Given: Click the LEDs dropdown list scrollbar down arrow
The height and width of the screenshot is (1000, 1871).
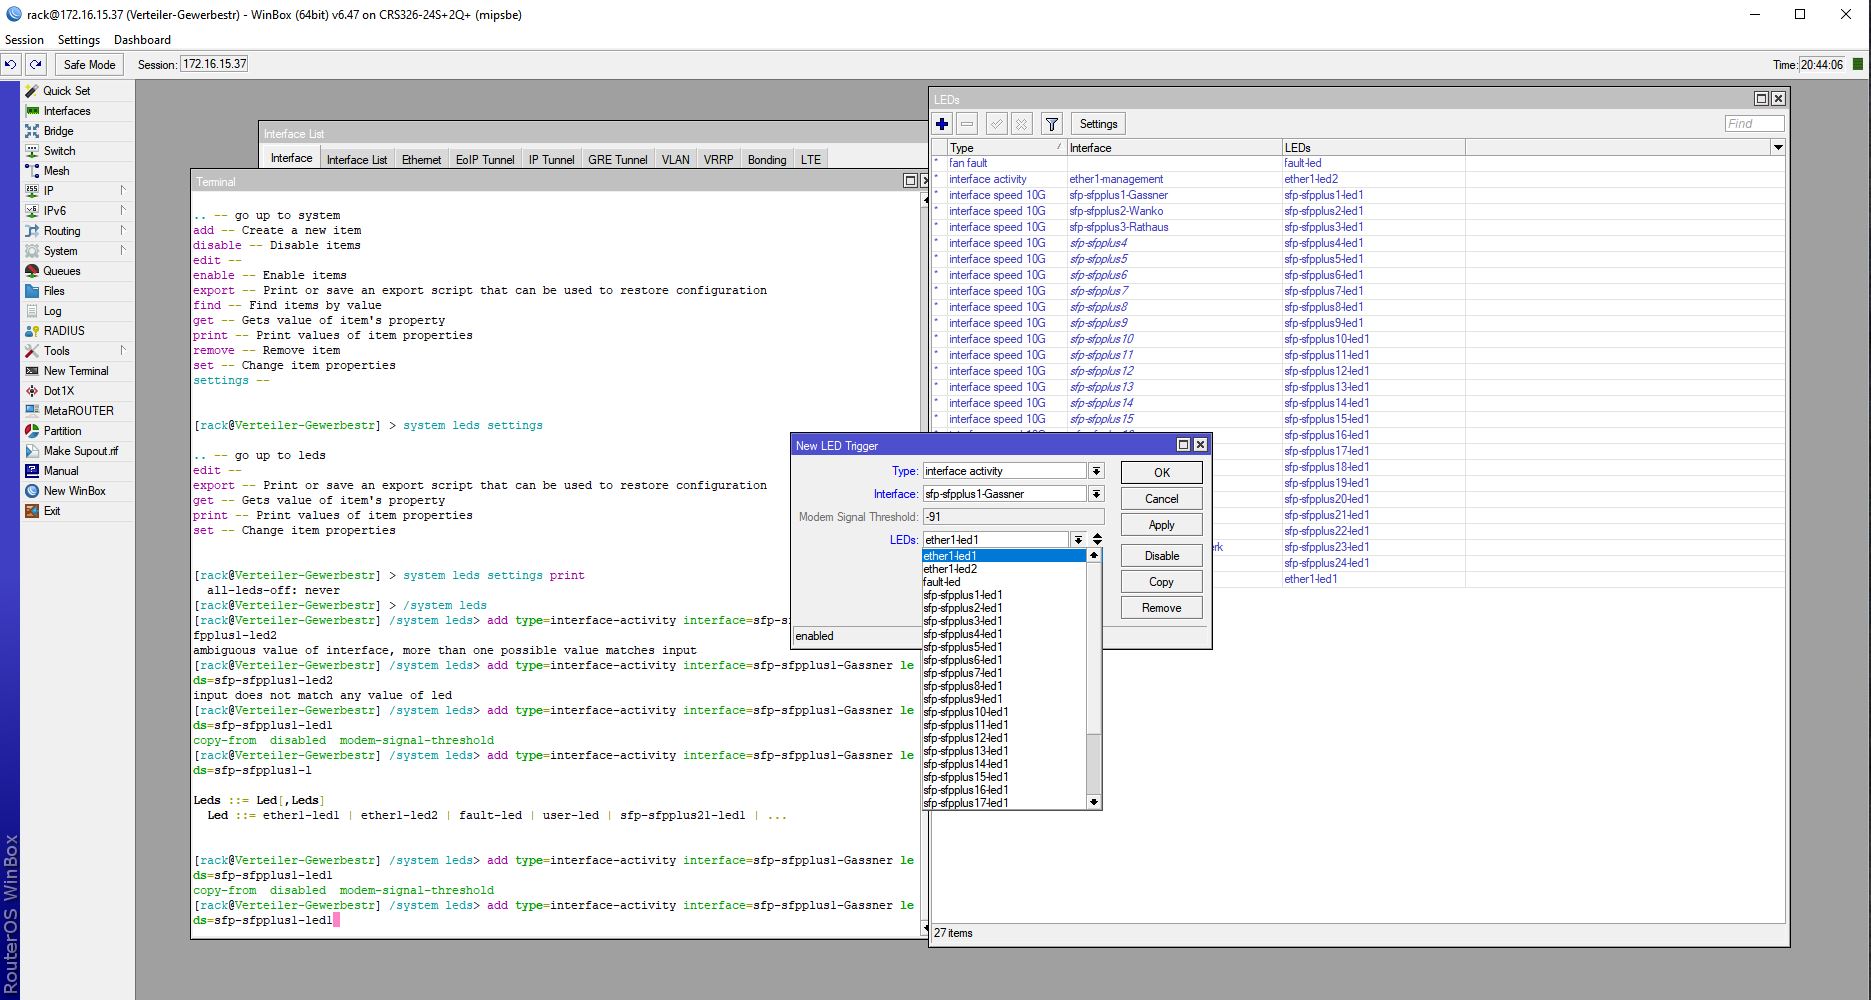Looking at the screenshot, I should [x=1094, y=802].
